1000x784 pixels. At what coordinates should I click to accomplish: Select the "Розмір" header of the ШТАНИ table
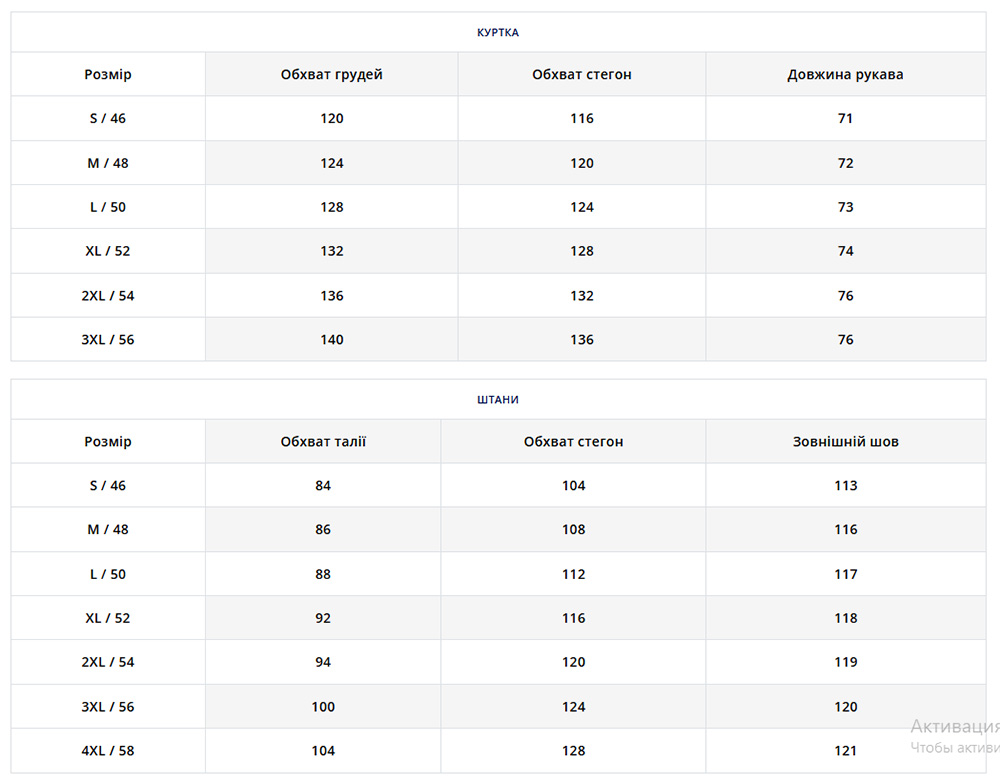tap(108, 441)
